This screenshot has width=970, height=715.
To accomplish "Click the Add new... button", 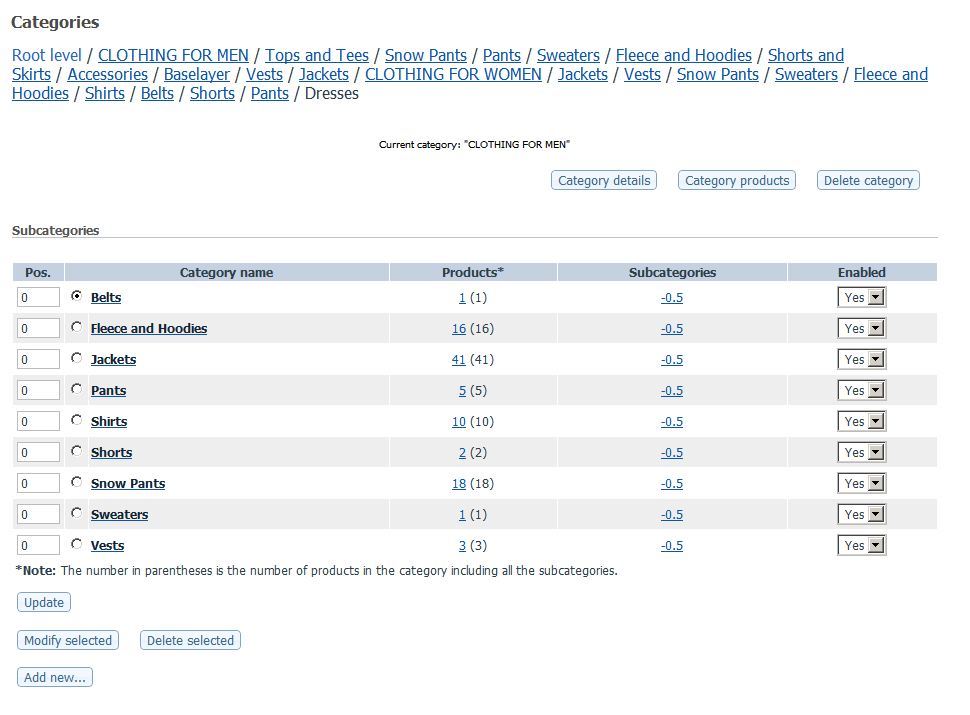I will (x=55, y=678).
